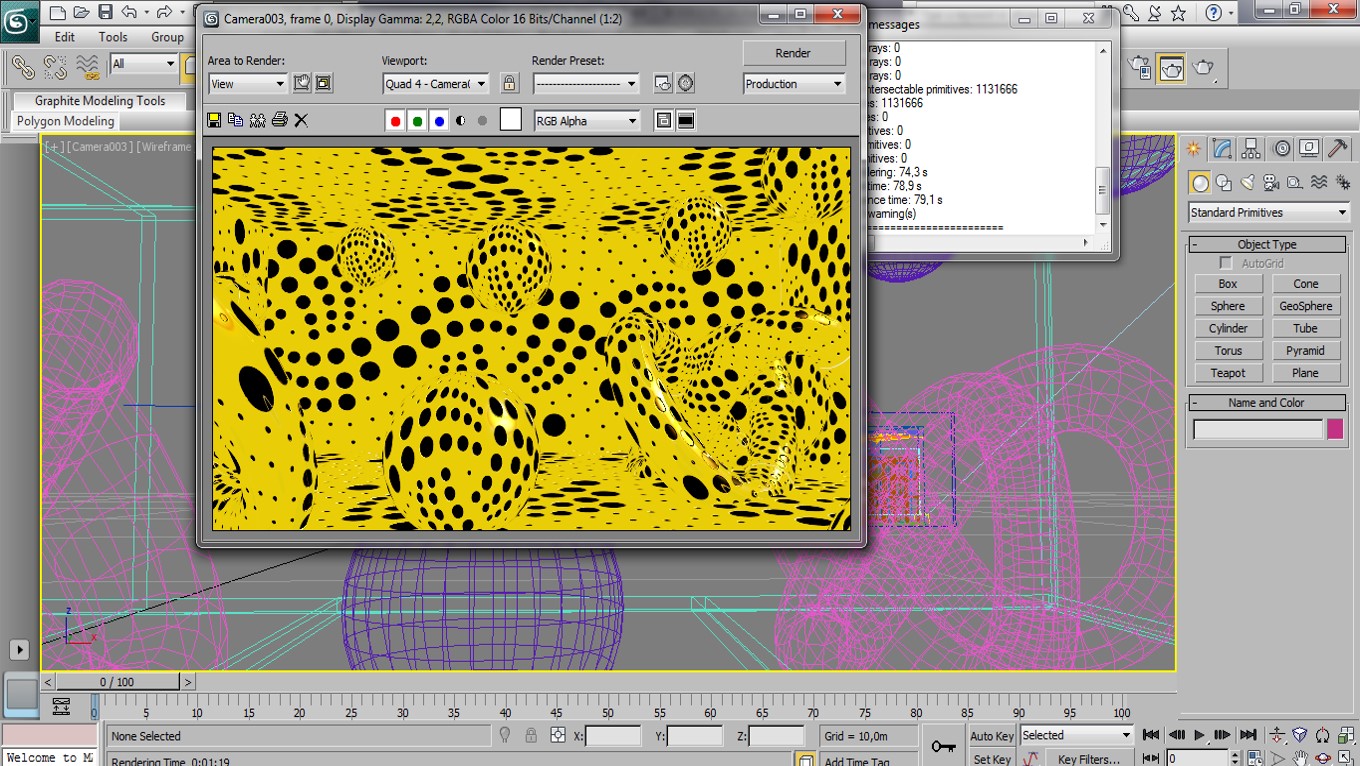This screenshot has height=766, width=1360.
Task: Open the Production render mode dropdown
Action: click(x=795, y=84)
